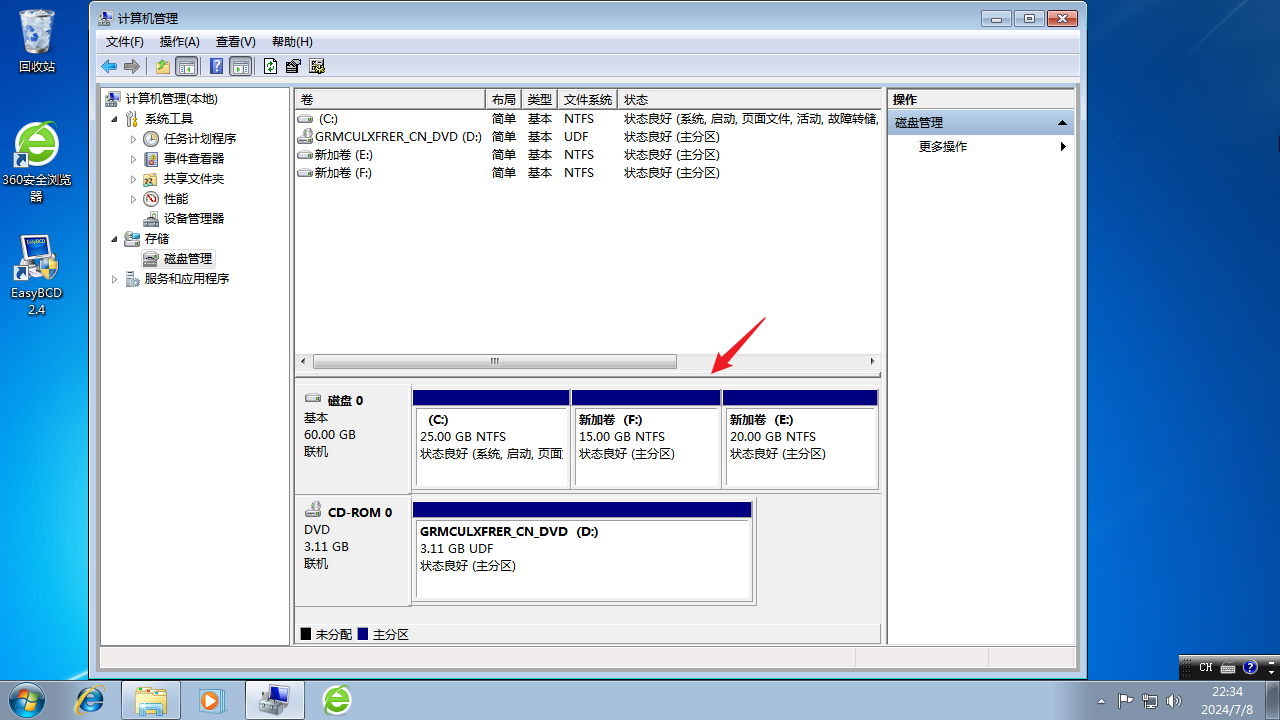
Task: Select the 新加卷 (F:) 15.00 GB partition block
Action: (x=646, y=445)
